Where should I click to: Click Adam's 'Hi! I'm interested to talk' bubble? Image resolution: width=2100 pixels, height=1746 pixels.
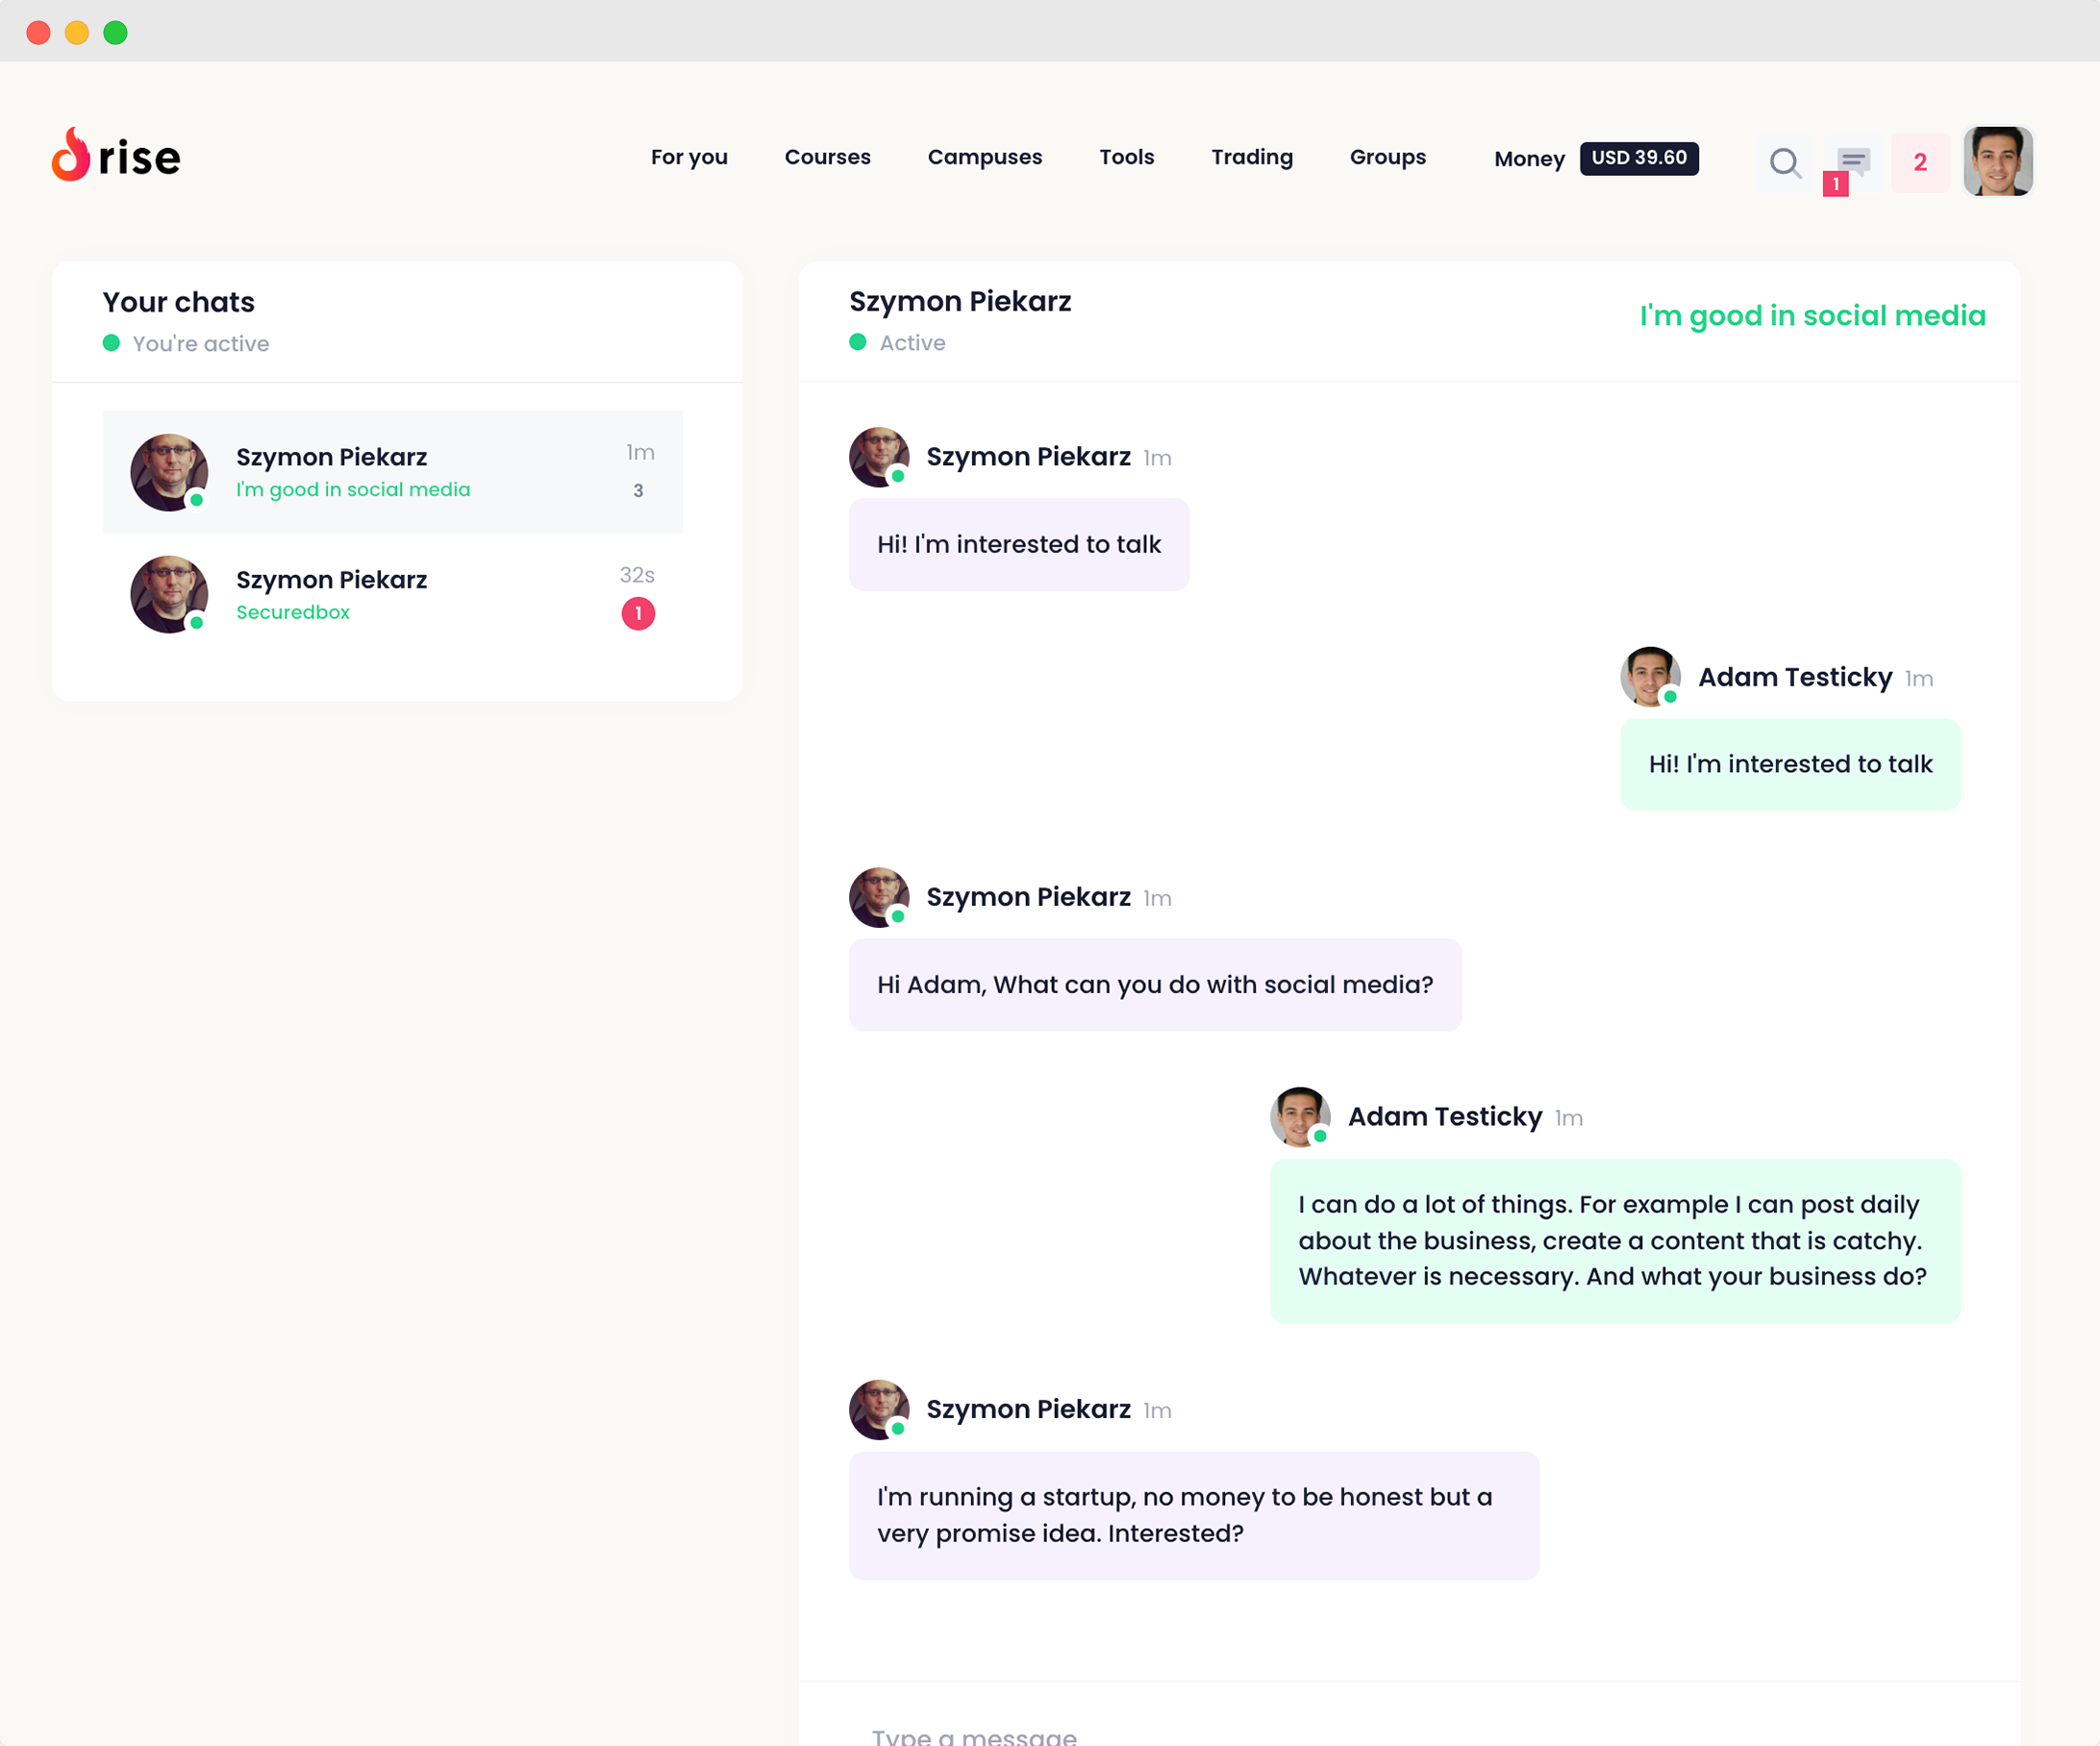1790,764
